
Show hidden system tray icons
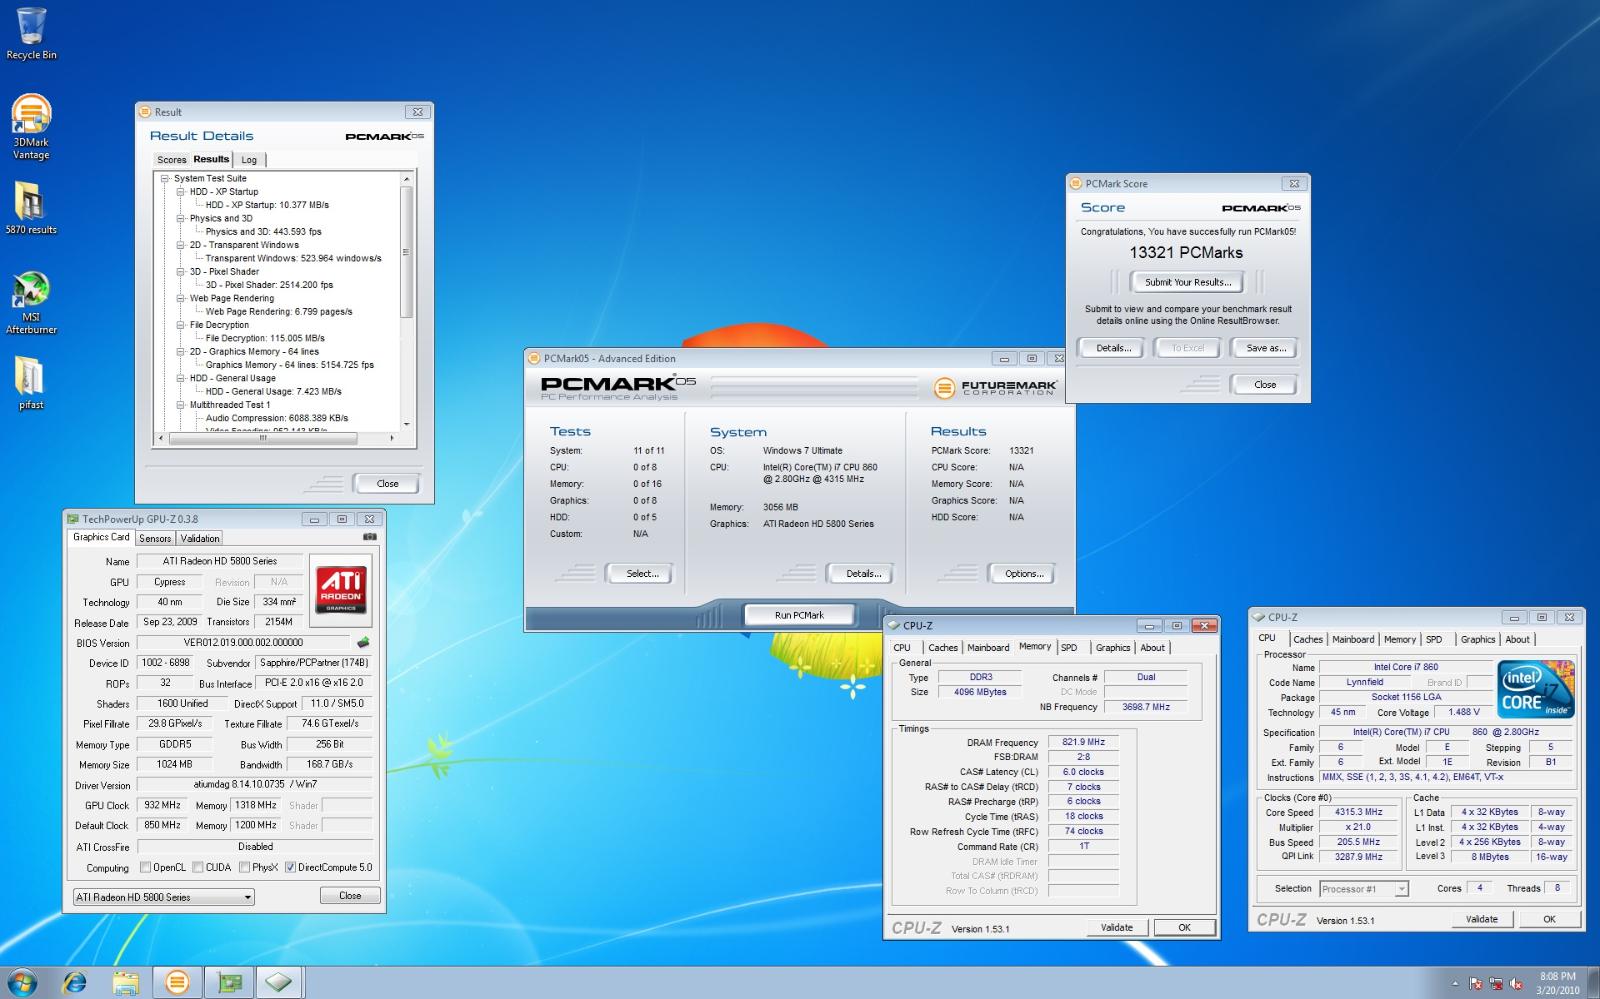1455,984
